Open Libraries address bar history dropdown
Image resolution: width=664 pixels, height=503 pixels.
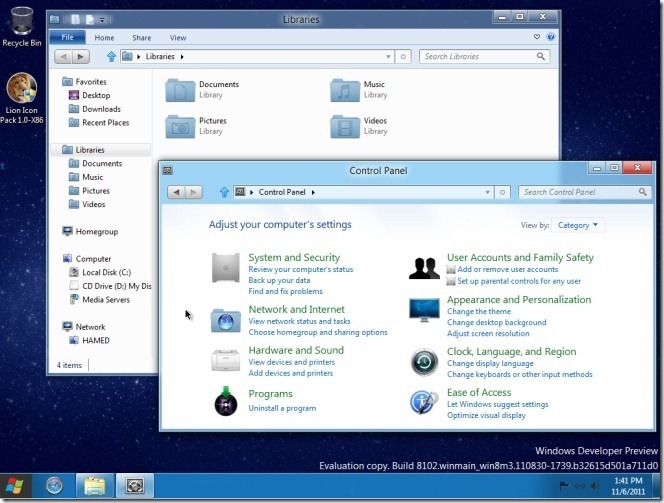pyautogui.click(x=388, y=56)
